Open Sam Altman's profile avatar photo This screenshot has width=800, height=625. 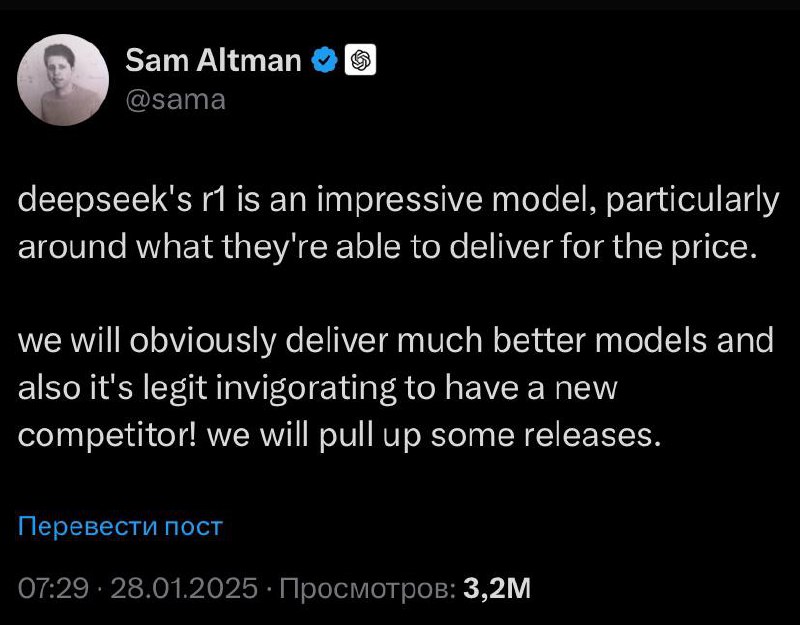[x=63, y=80]
